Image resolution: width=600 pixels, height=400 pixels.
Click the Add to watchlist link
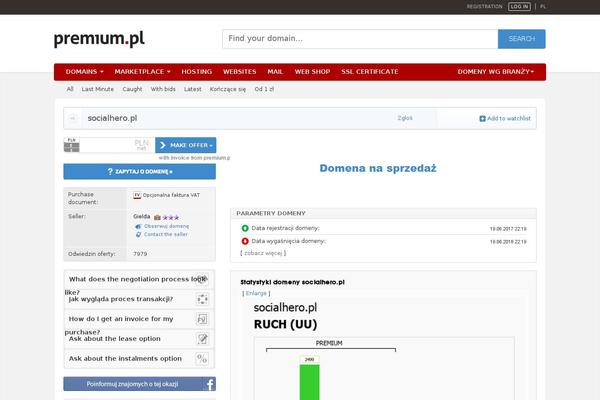click(505, 119)
